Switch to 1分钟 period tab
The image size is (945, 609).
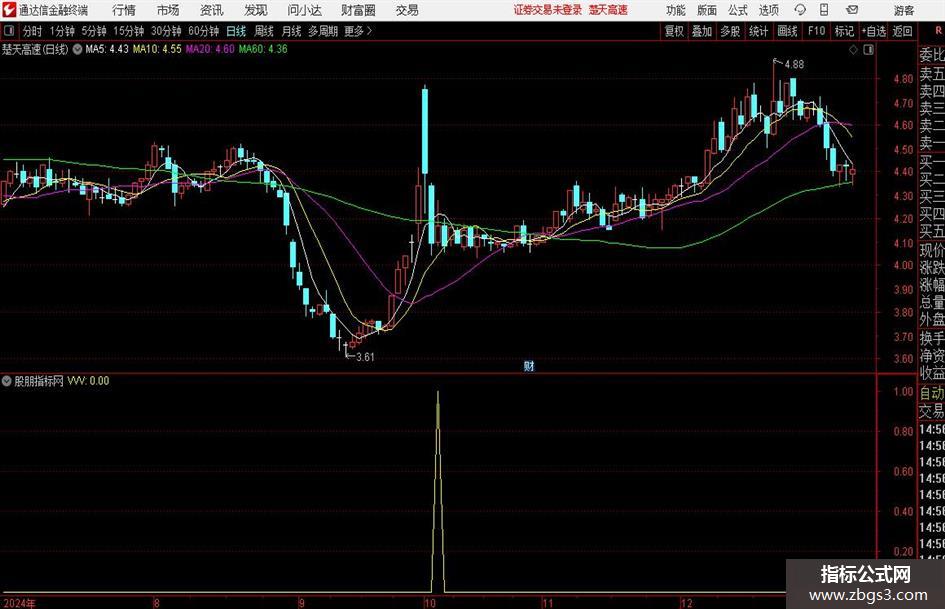tap(61, 31)
